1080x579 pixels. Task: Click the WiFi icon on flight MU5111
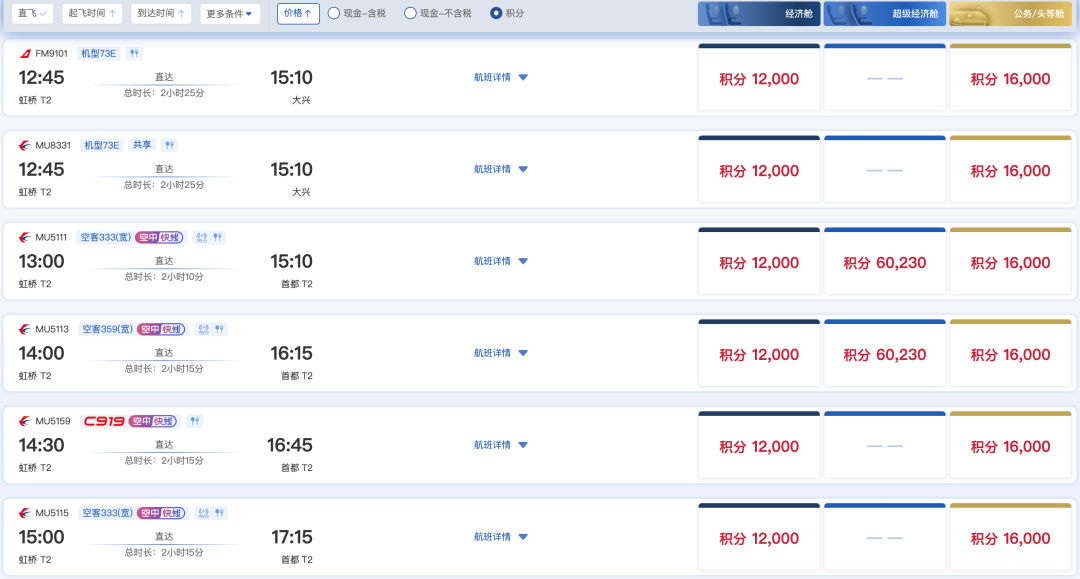202,238
